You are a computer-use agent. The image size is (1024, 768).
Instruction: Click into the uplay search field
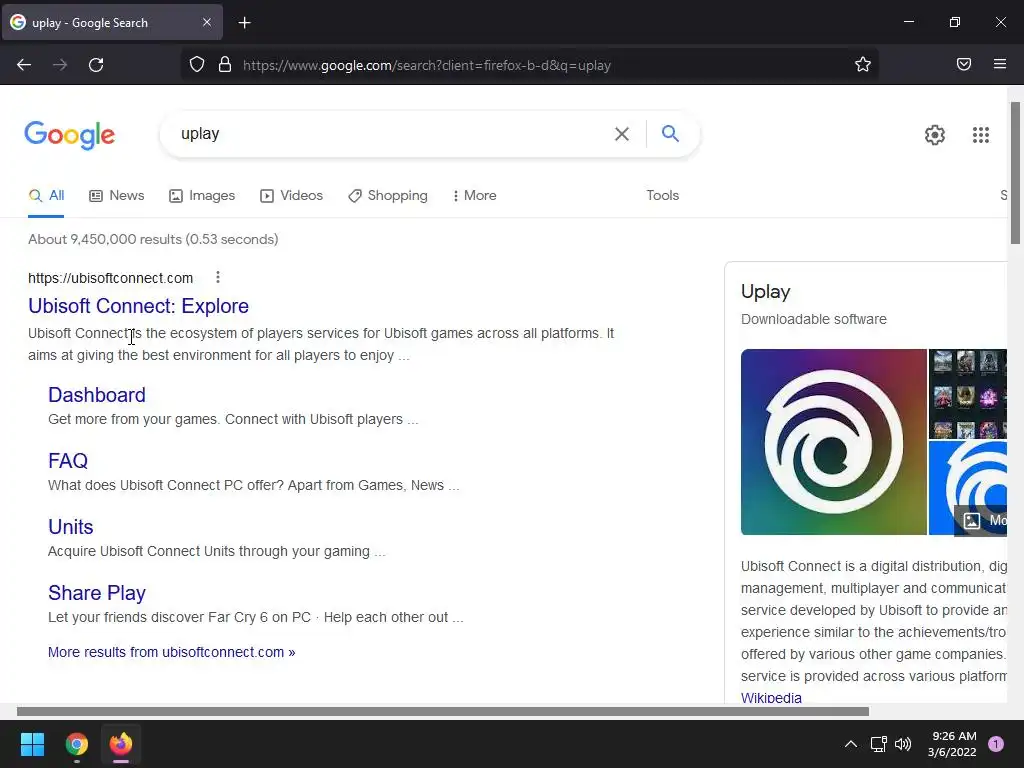pyautogui.click(x=392, y=134)
